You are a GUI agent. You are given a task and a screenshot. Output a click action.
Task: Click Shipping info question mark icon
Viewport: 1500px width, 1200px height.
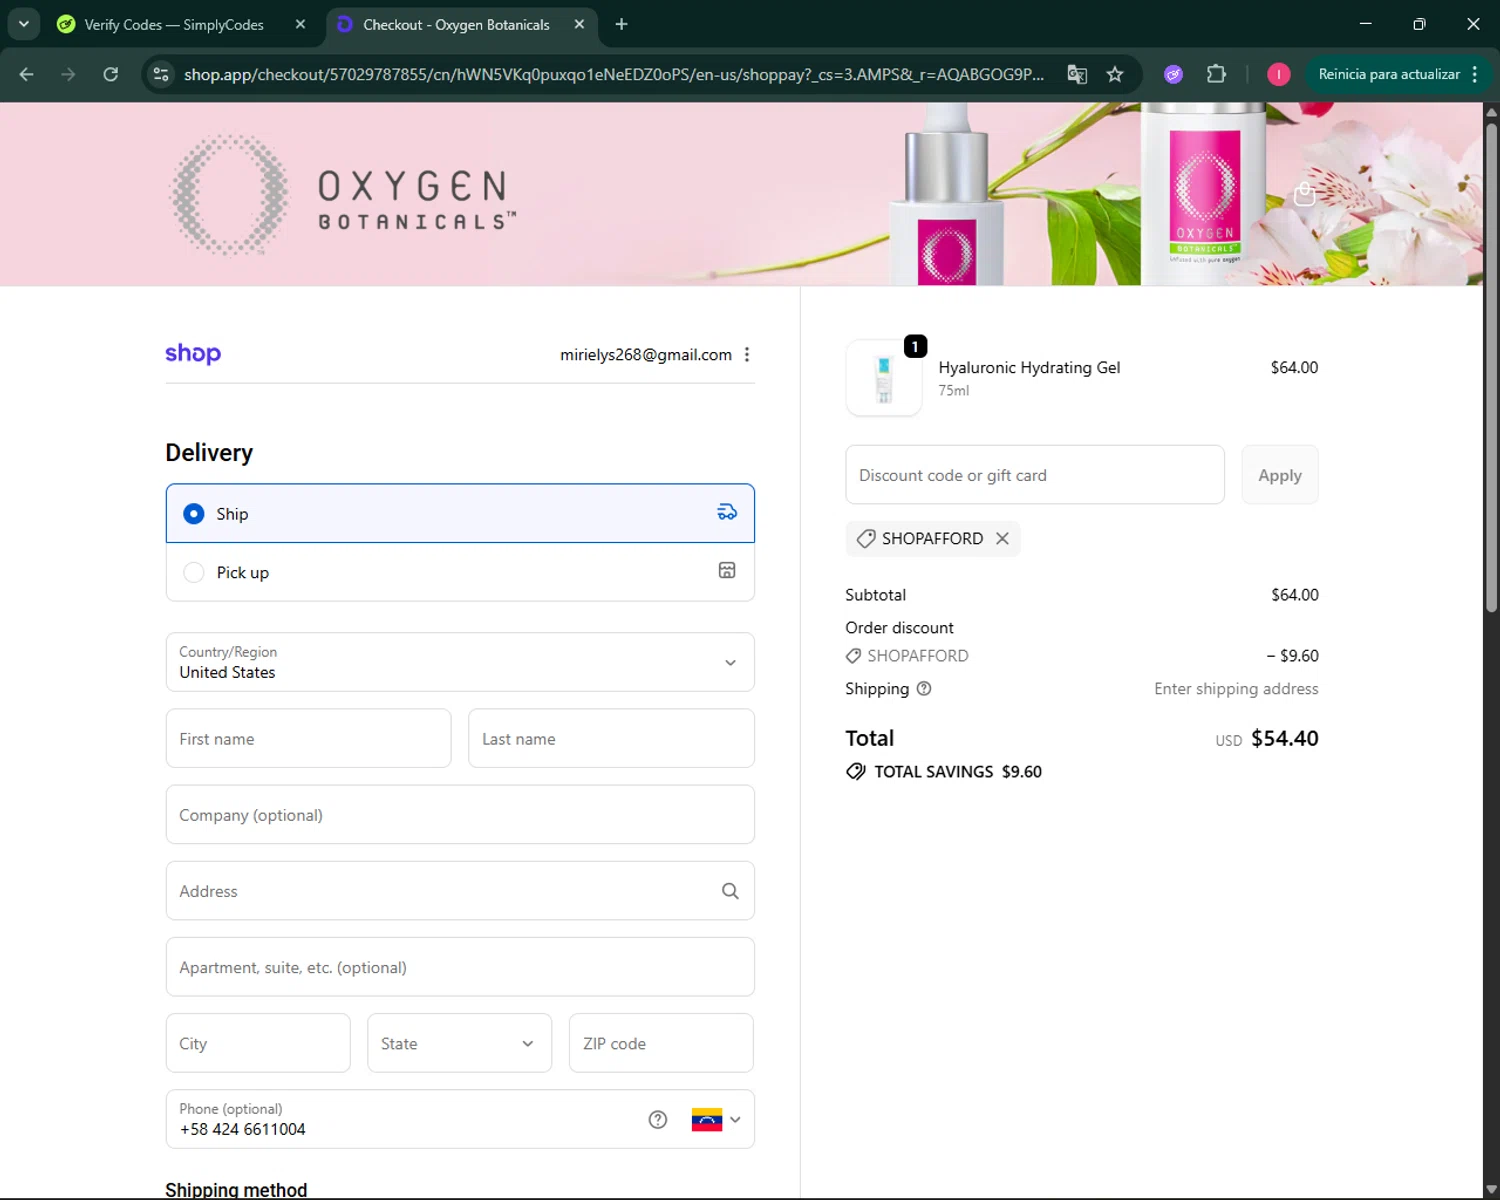tap(924, 688)
